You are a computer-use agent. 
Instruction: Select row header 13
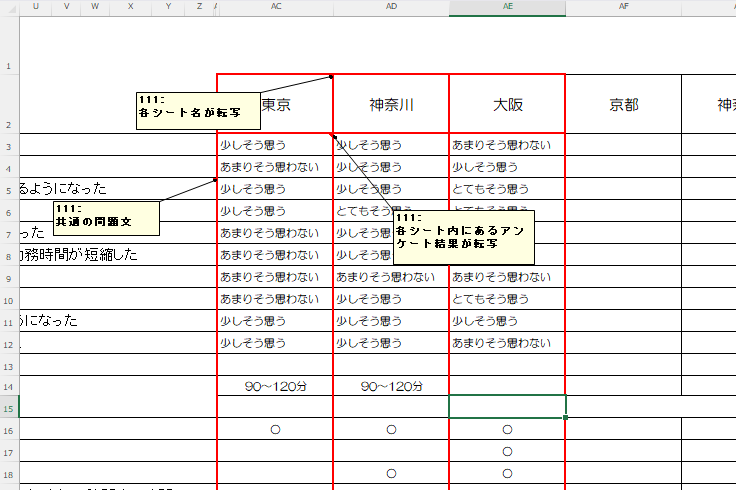point(9,365)
